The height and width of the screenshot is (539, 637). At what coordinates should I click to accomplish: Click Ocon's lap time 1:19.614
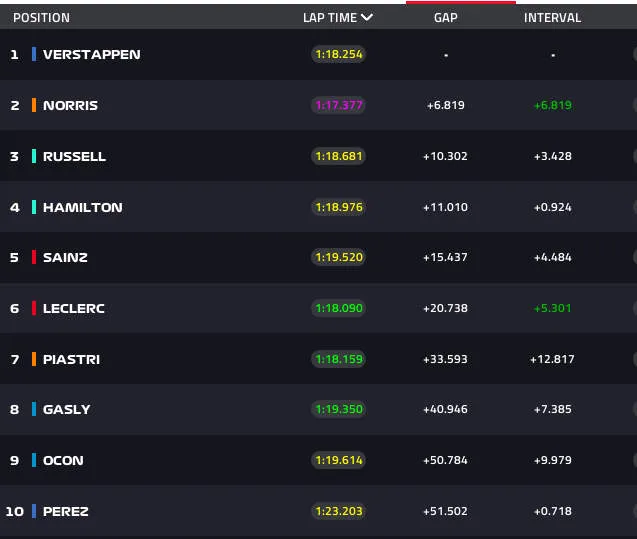tap(339, 460)
